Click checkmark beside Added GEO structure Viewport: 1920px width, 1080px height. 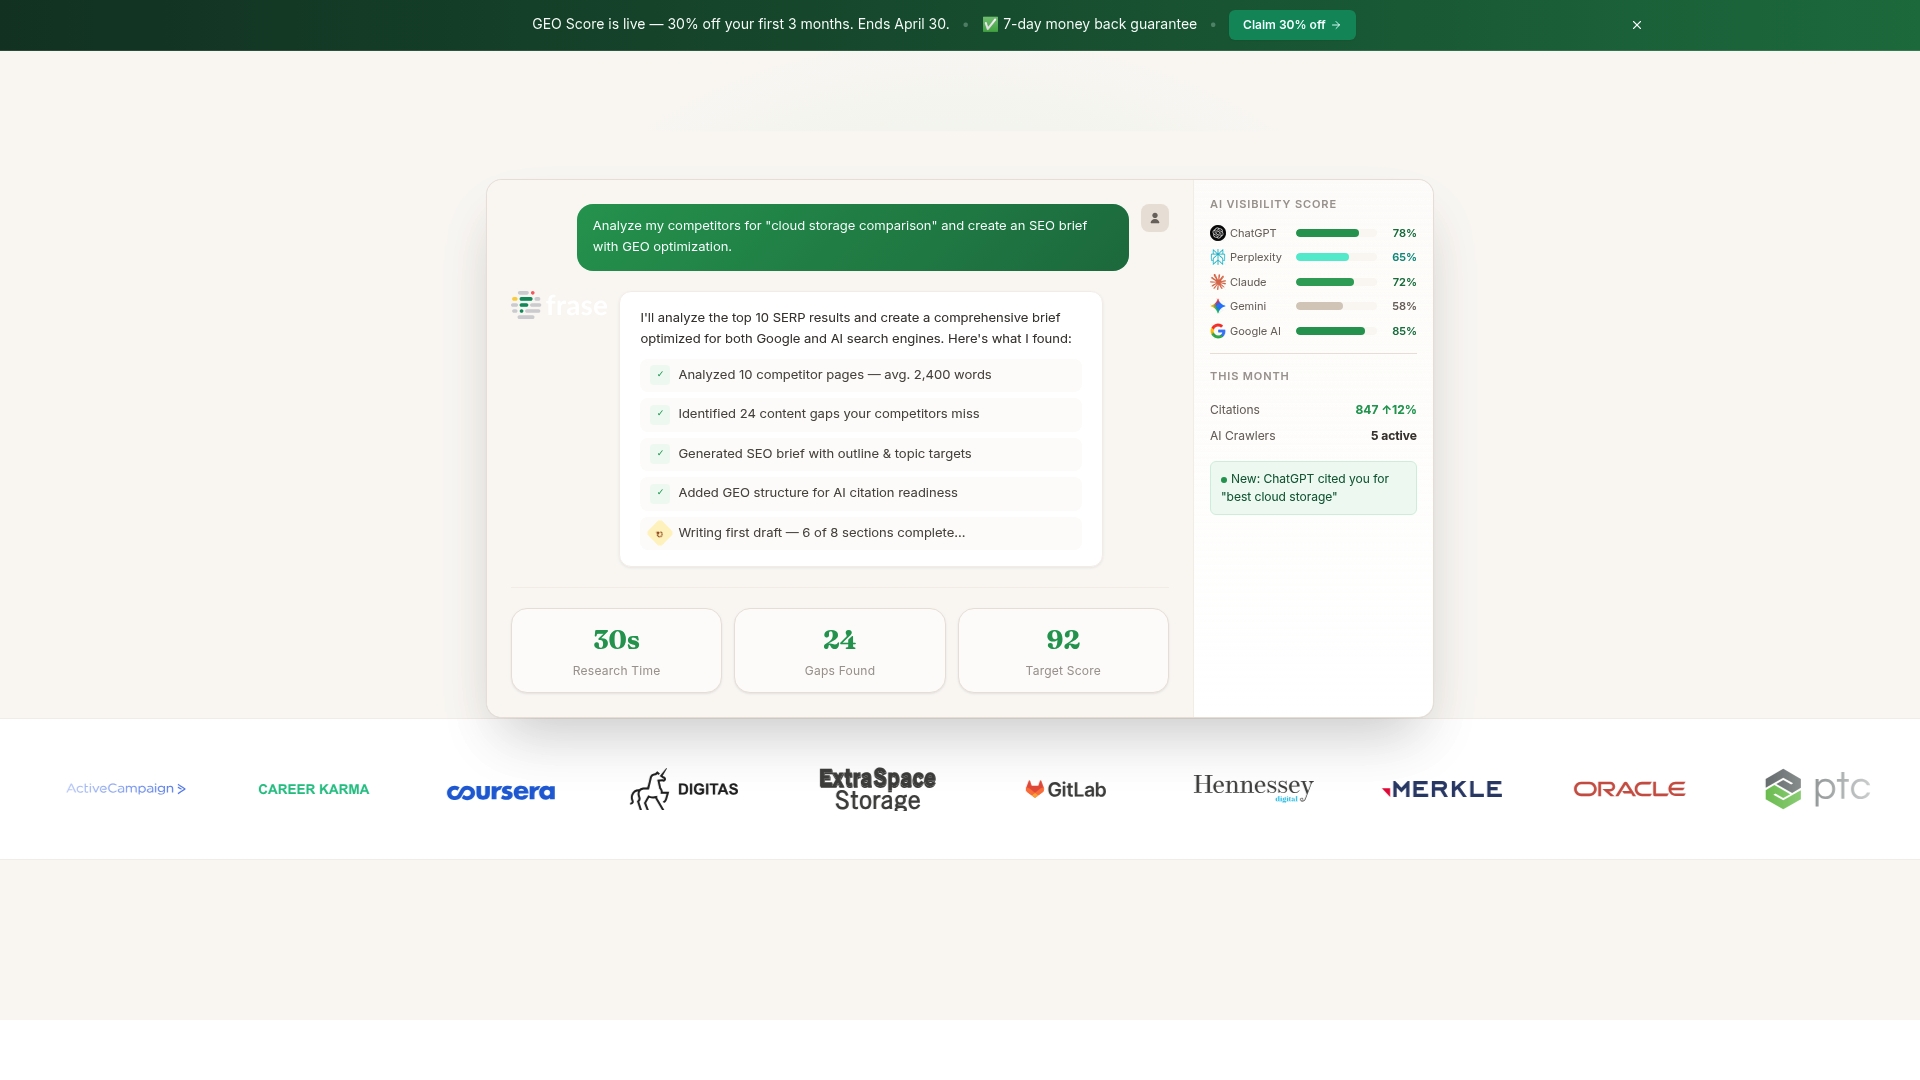tap(660, 493)
